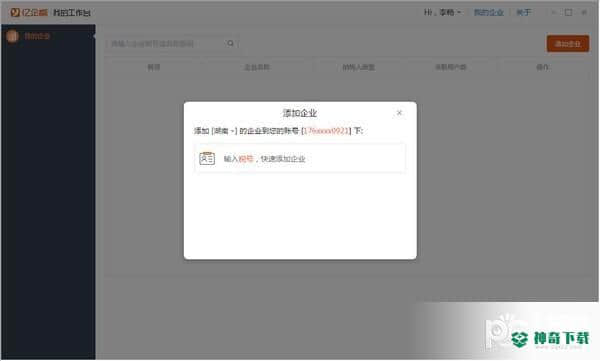Click the ID card icon in the dialog
The height and width of the screenshot is (361, 600).
point(207,158)
